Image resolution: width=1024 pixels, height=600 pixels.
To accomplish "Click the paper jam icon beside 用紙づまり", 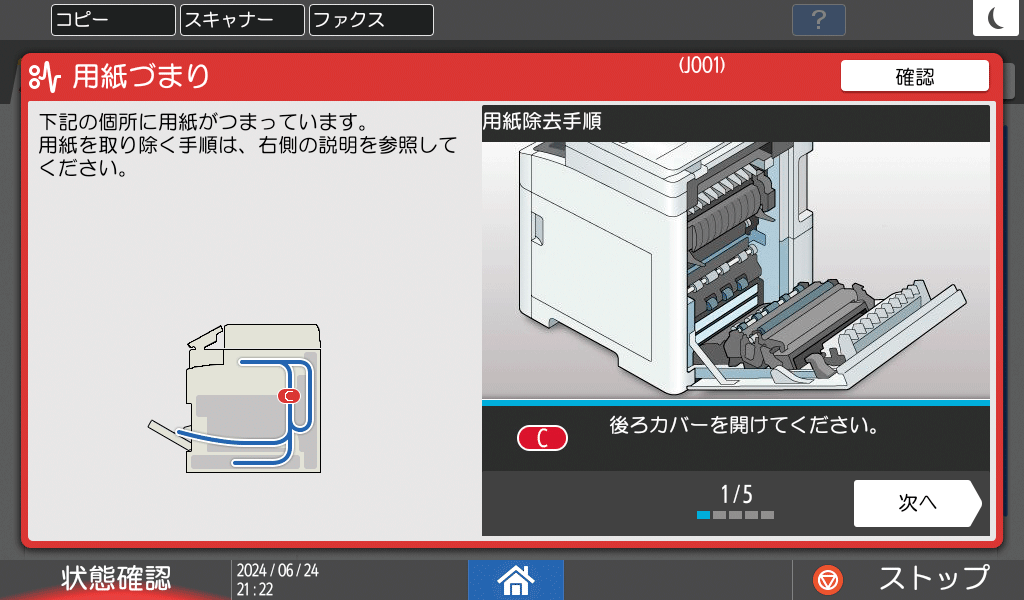I will [46, 76].
